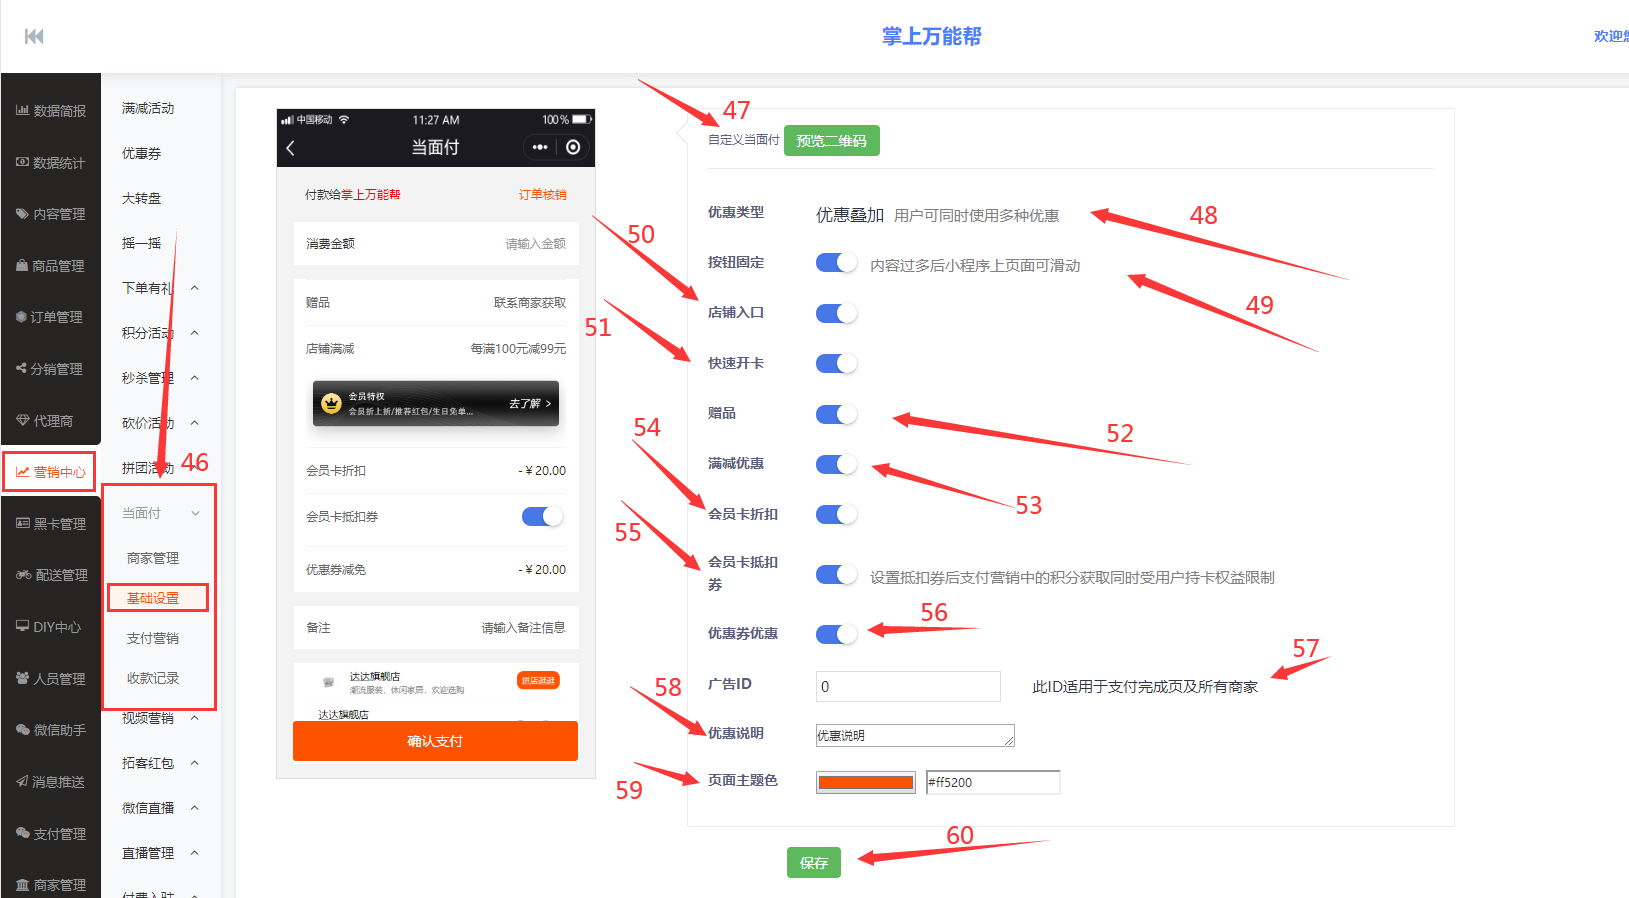
Task: Click the 人员管理 users icon
Action: [x=22, y=679]
